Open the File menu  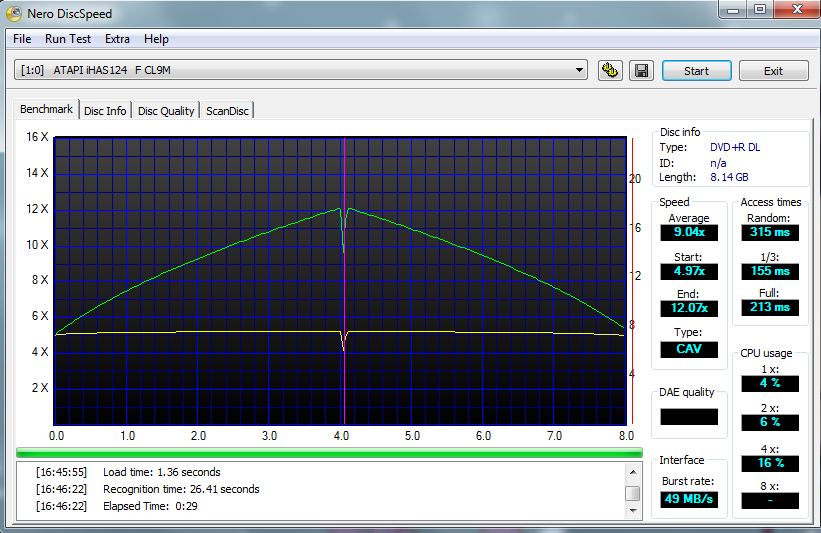(x=22, y=39)
